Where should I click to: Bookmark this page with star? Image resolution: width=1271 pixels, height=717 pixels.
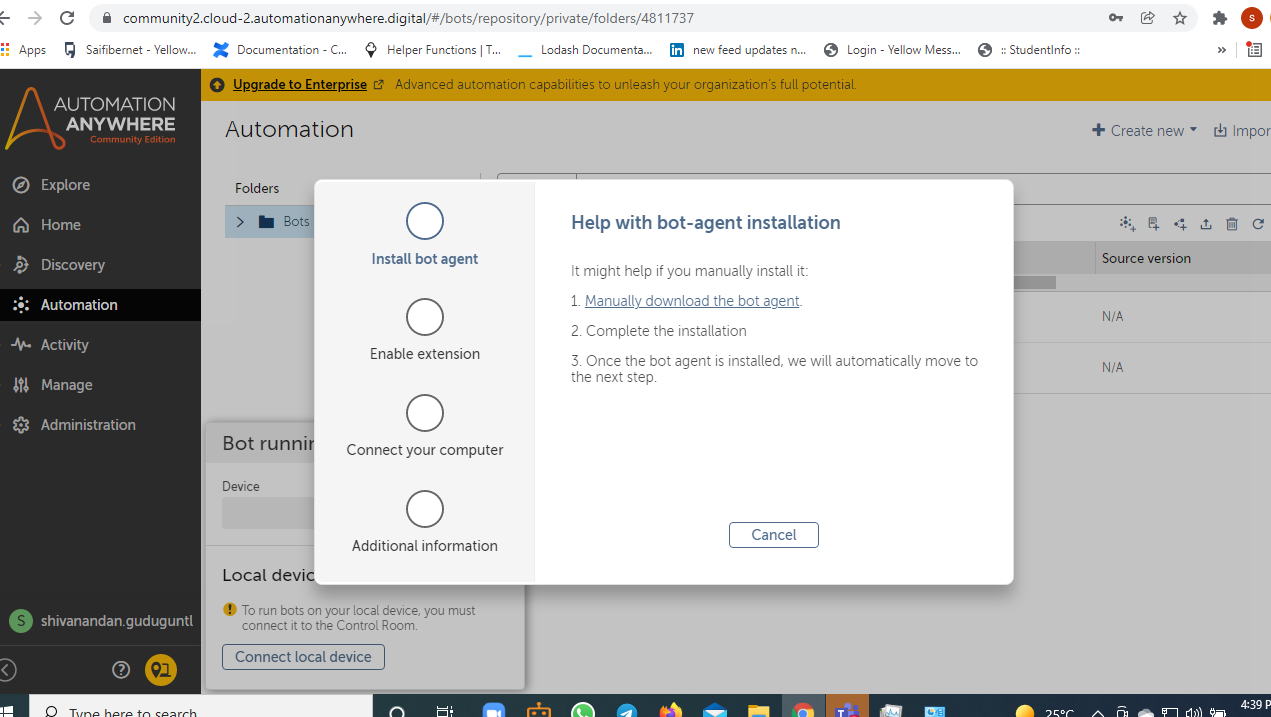tap(1180, 18)
